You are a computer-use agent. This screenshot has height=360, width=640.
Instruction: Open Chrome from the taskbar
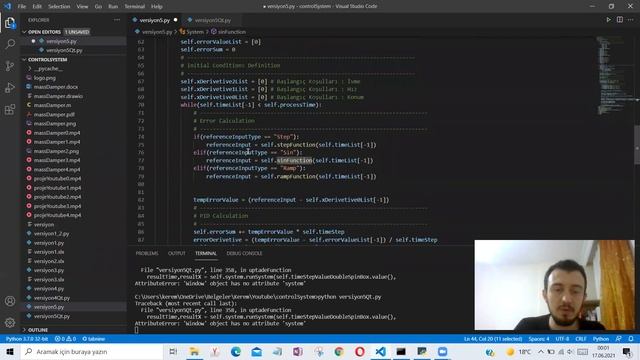tap(339, 351)
